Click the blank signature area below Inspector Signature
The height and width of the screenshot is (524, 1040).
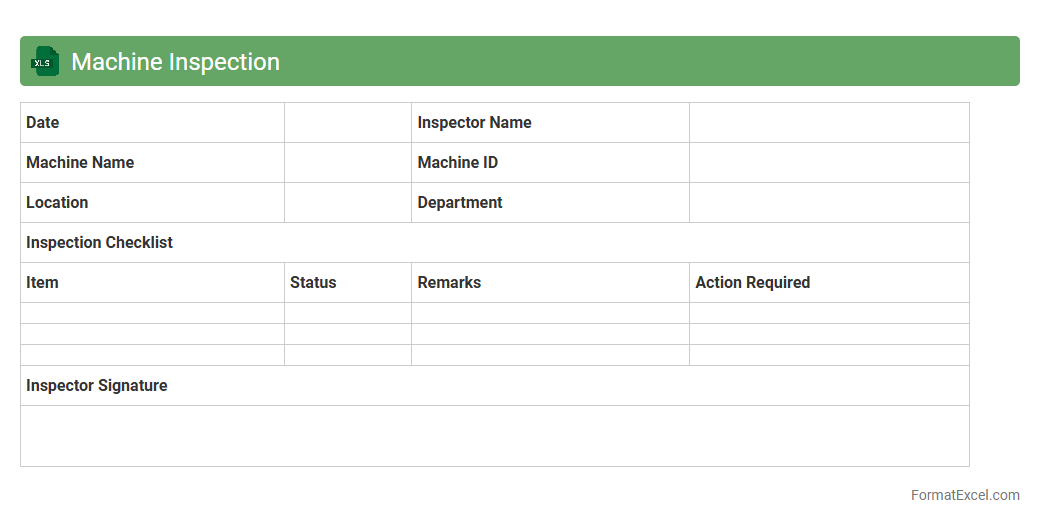494,436
